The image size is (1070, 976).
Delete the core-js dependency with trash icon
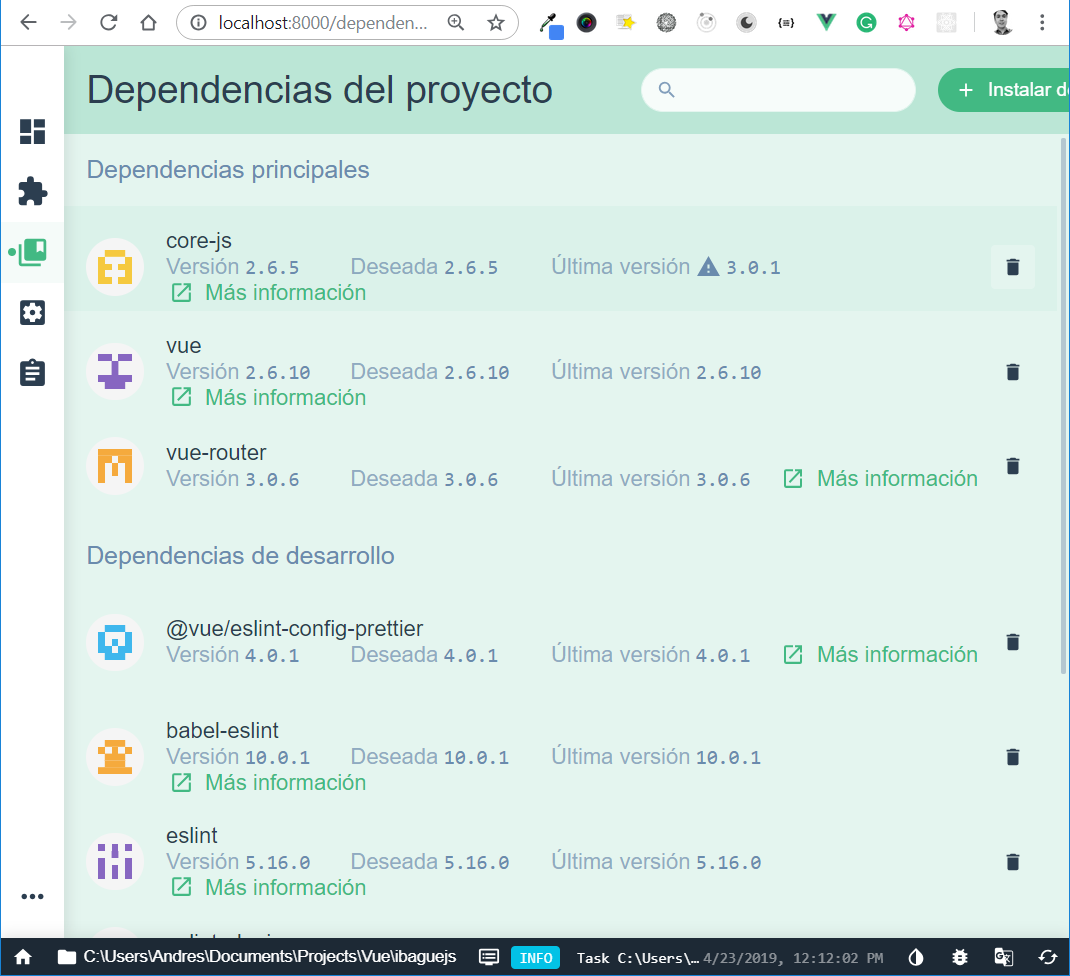(1013, 267)
